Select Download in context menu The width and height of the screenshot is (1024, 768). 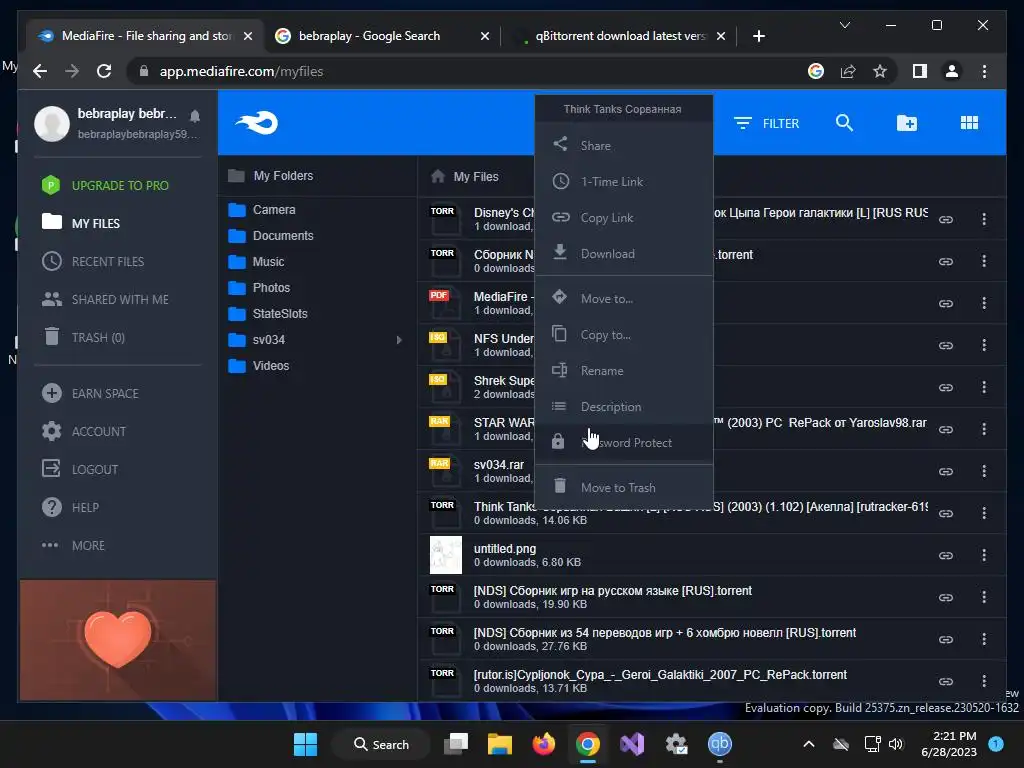(624, 253)
